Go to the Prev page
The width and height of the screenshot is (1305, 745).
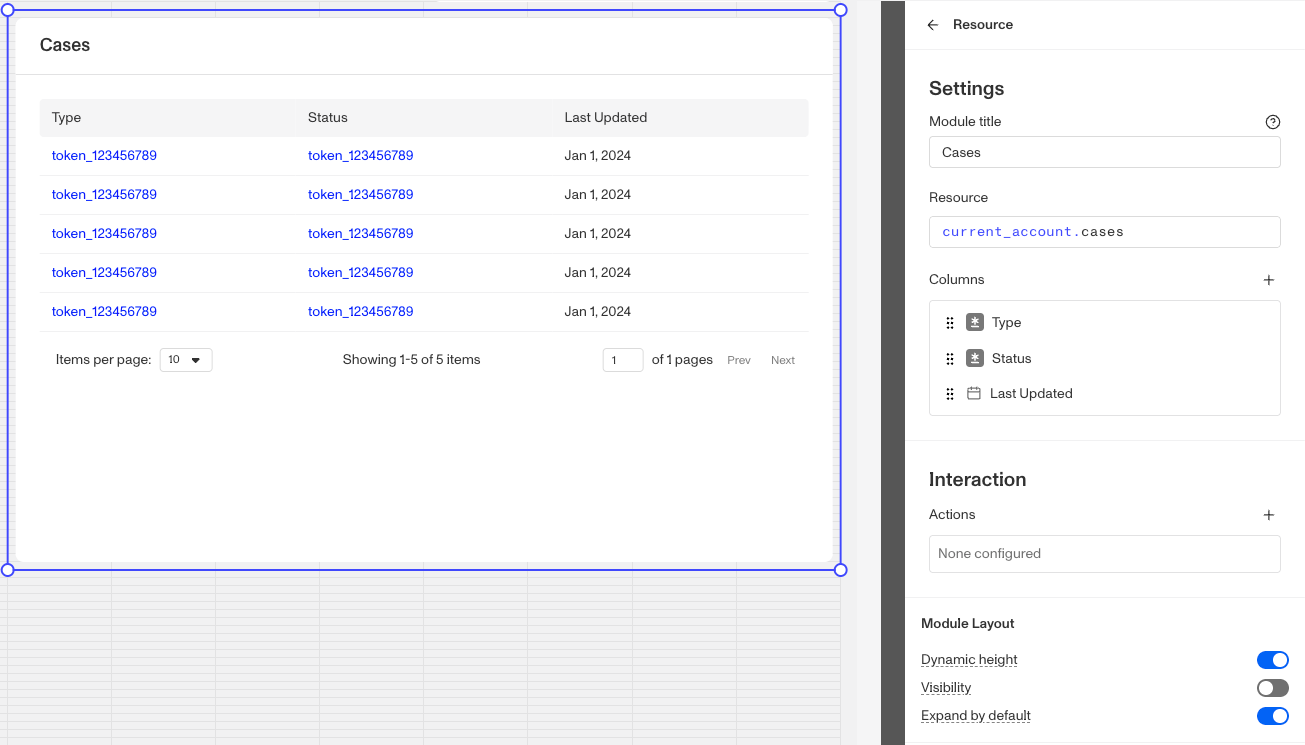[739, 360]
